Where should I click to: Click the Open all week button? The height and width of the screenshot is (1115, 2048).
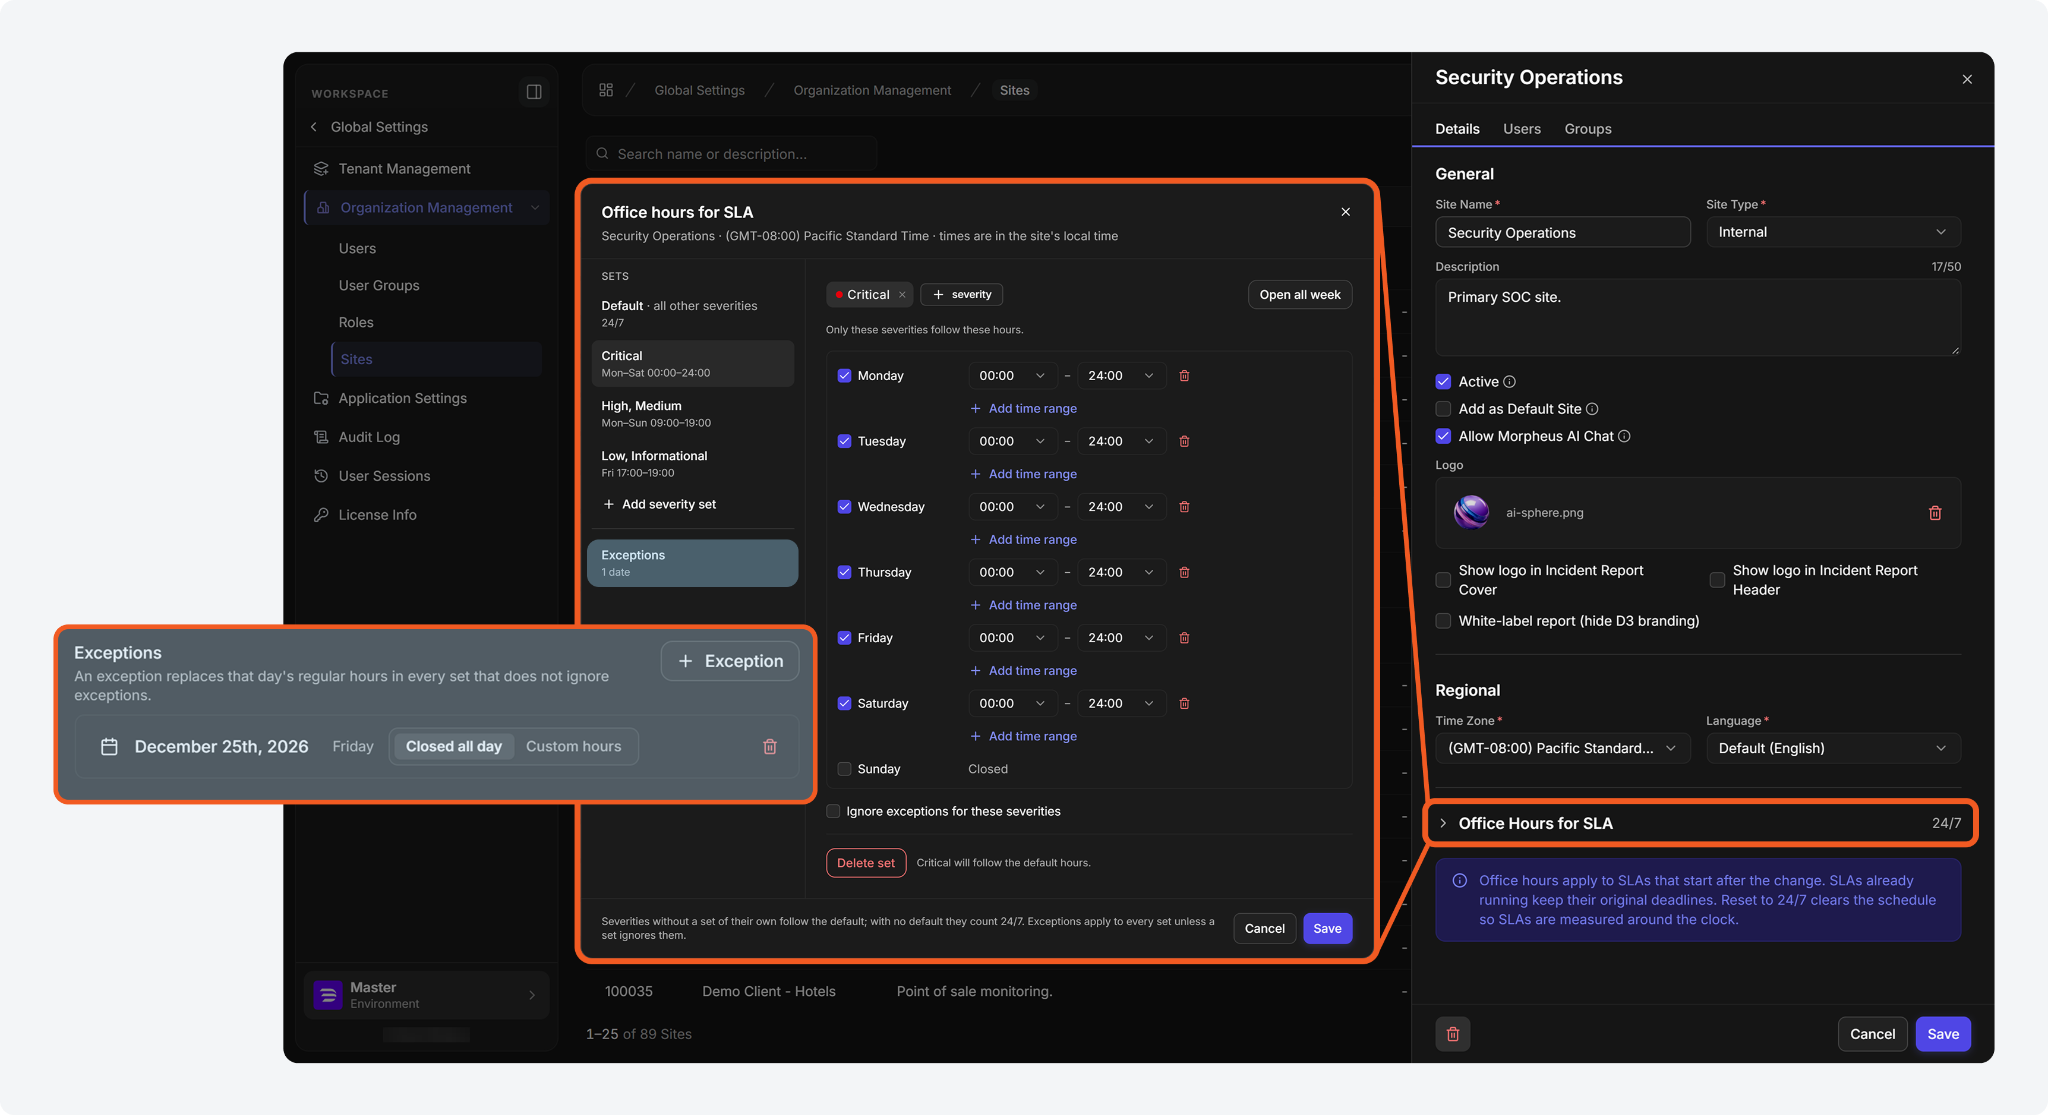coord(1300,295)
